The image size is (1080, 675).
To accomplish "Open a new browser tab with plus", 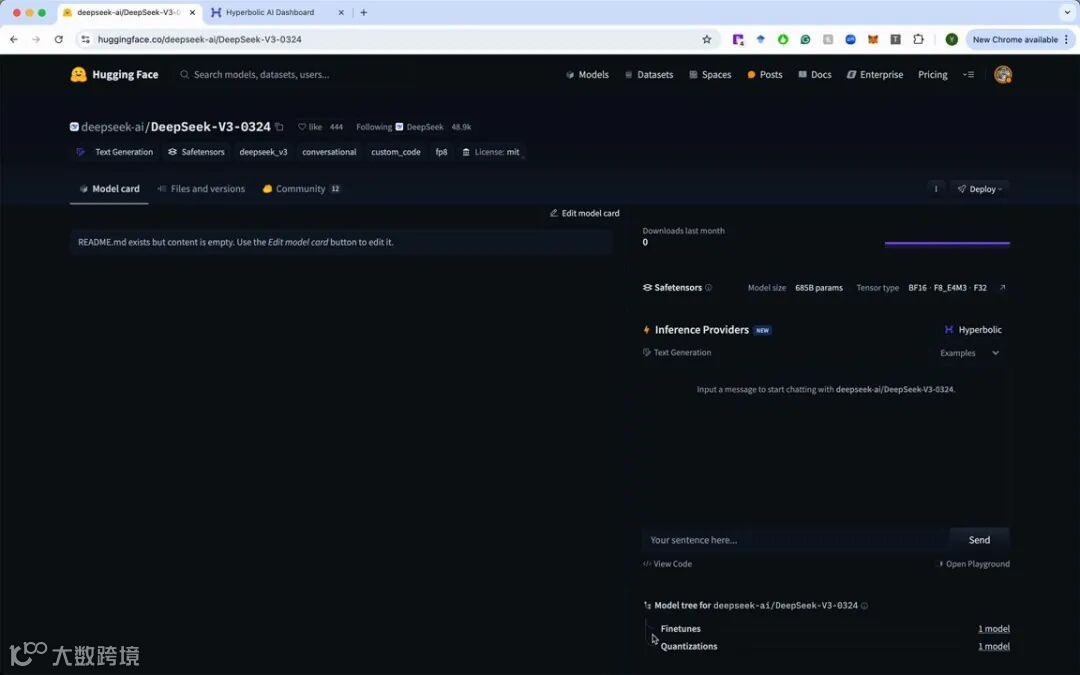I will coord(364,12).
